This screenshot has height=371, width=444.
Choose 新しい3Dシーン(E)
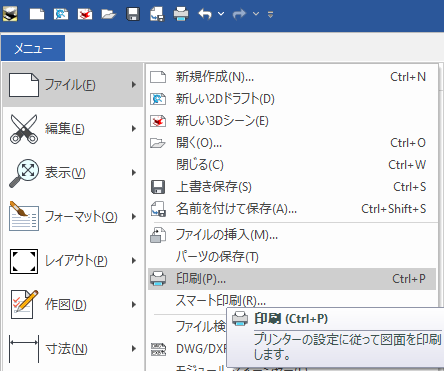pyautogui.click(x=292, y=121)
